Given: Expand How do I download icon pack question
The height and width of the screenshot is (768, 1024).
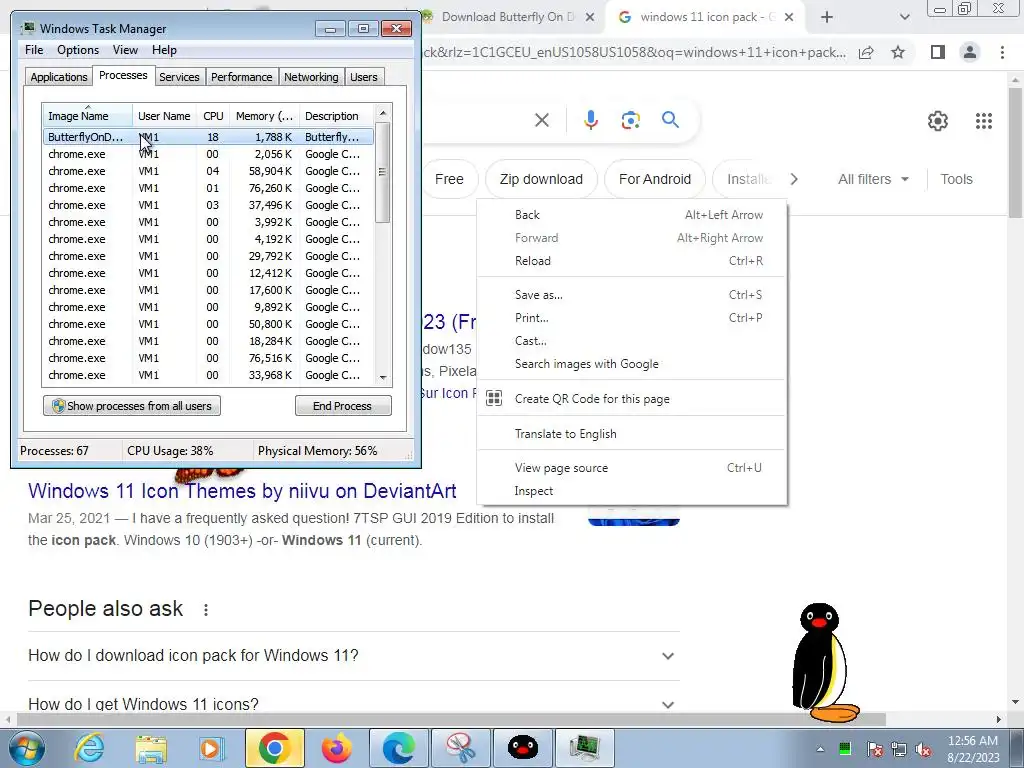Looking at the screenshot, I should point(353,656).
